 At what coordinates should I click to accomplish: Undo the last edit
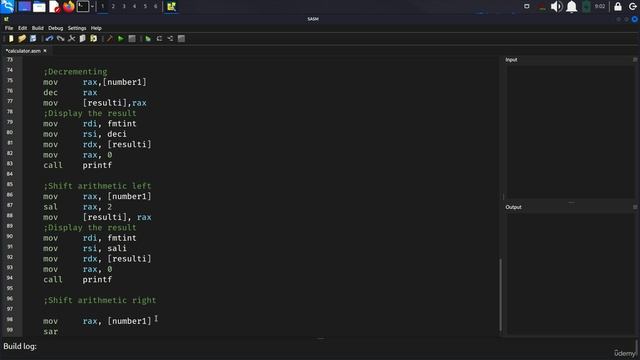coord(49,39)
